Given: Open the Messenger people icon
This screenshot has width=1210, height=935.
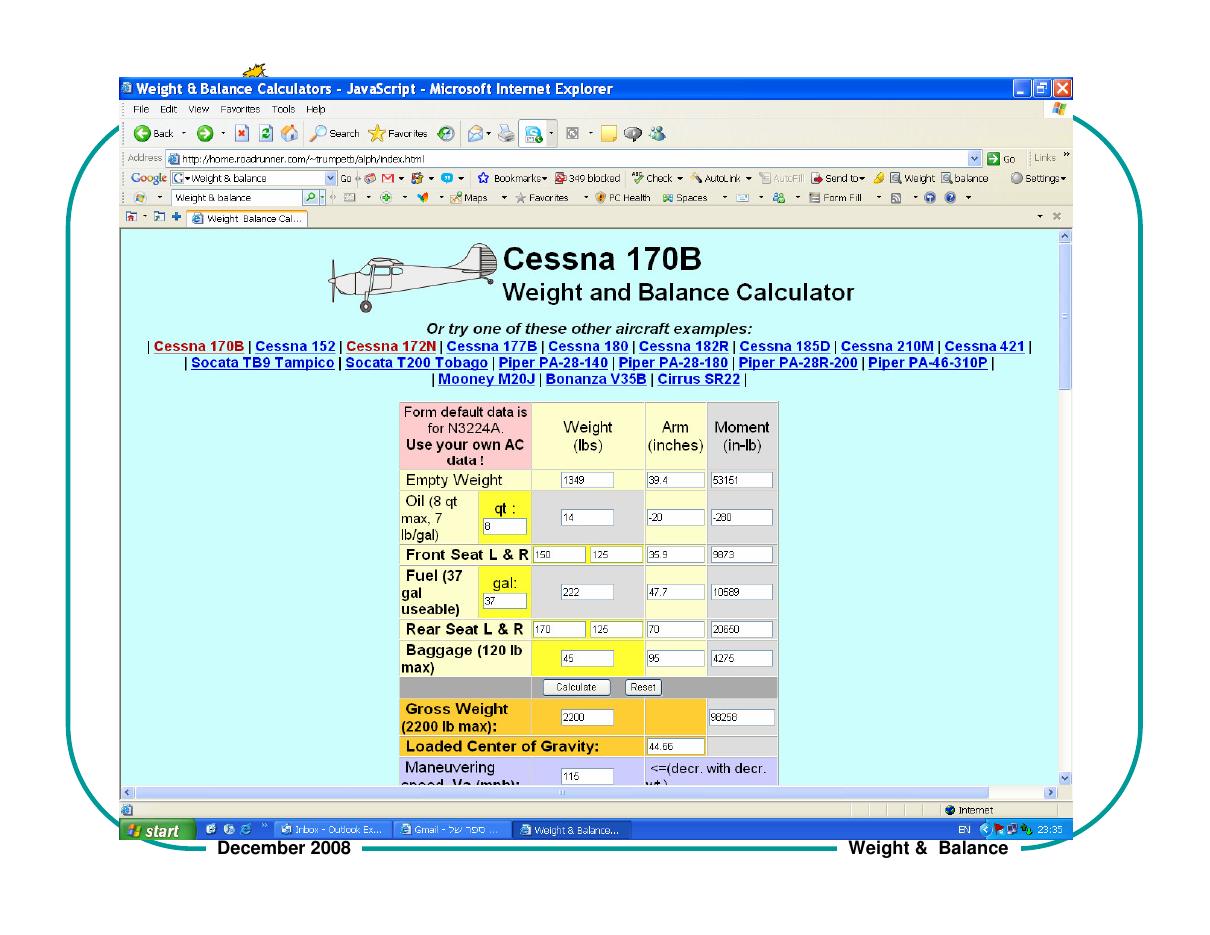Looking at the screenshot, I should (655, 134).
